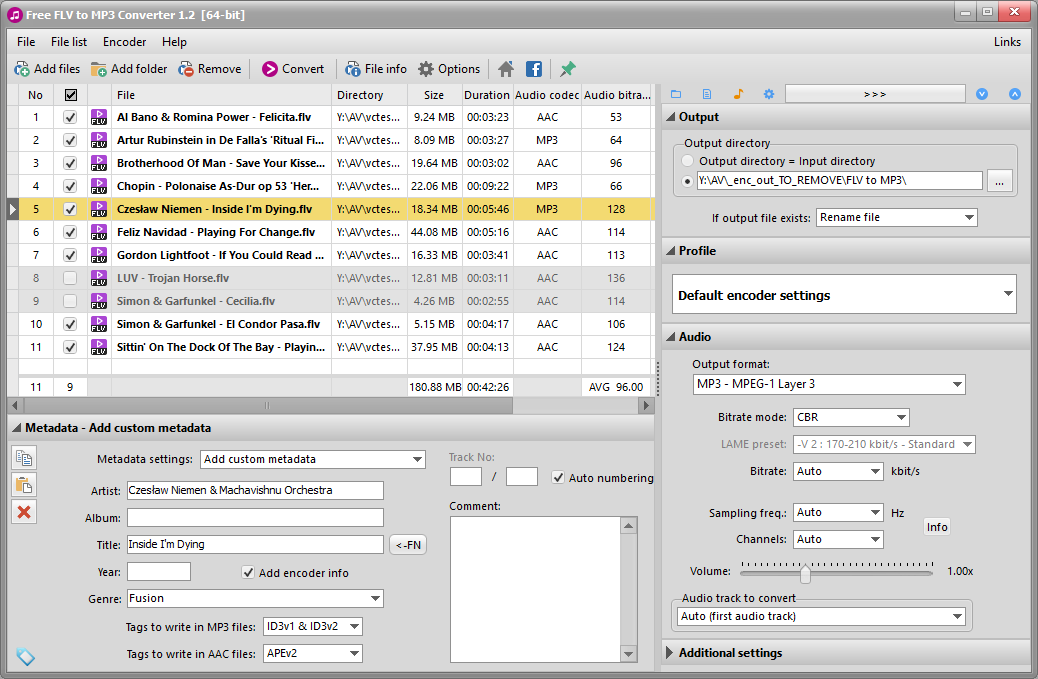Image resolution: width=1038 pixels, height=679 pixels.
Task: Uncheck the Brotherhood Of Man file
Action: pyautogui.click(x=70, y=163)
